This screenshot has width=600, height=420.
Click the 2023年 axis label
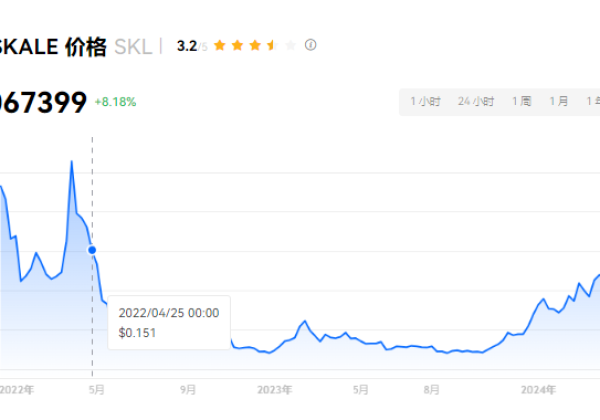[275, 390]
